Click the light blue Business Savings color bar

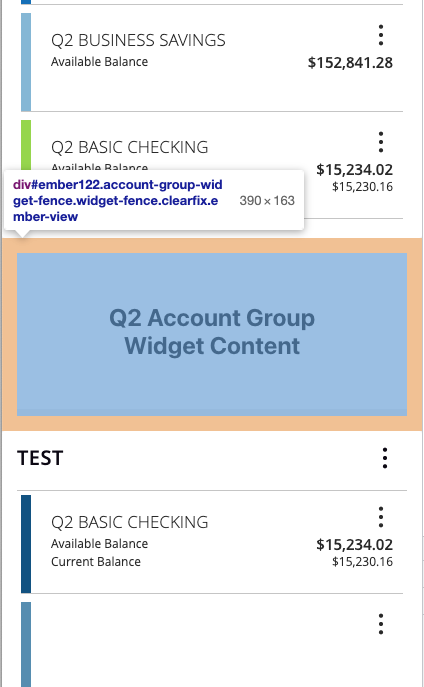pos(26,62)
